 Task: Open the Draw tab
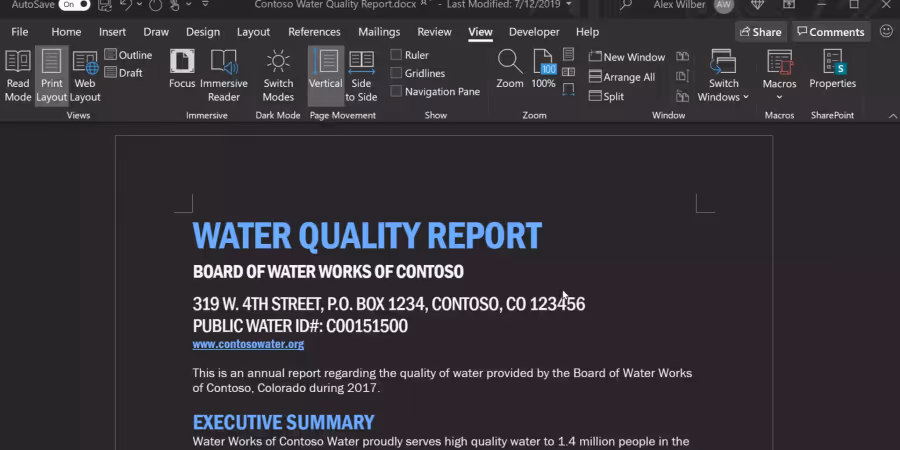click(156, 32)
